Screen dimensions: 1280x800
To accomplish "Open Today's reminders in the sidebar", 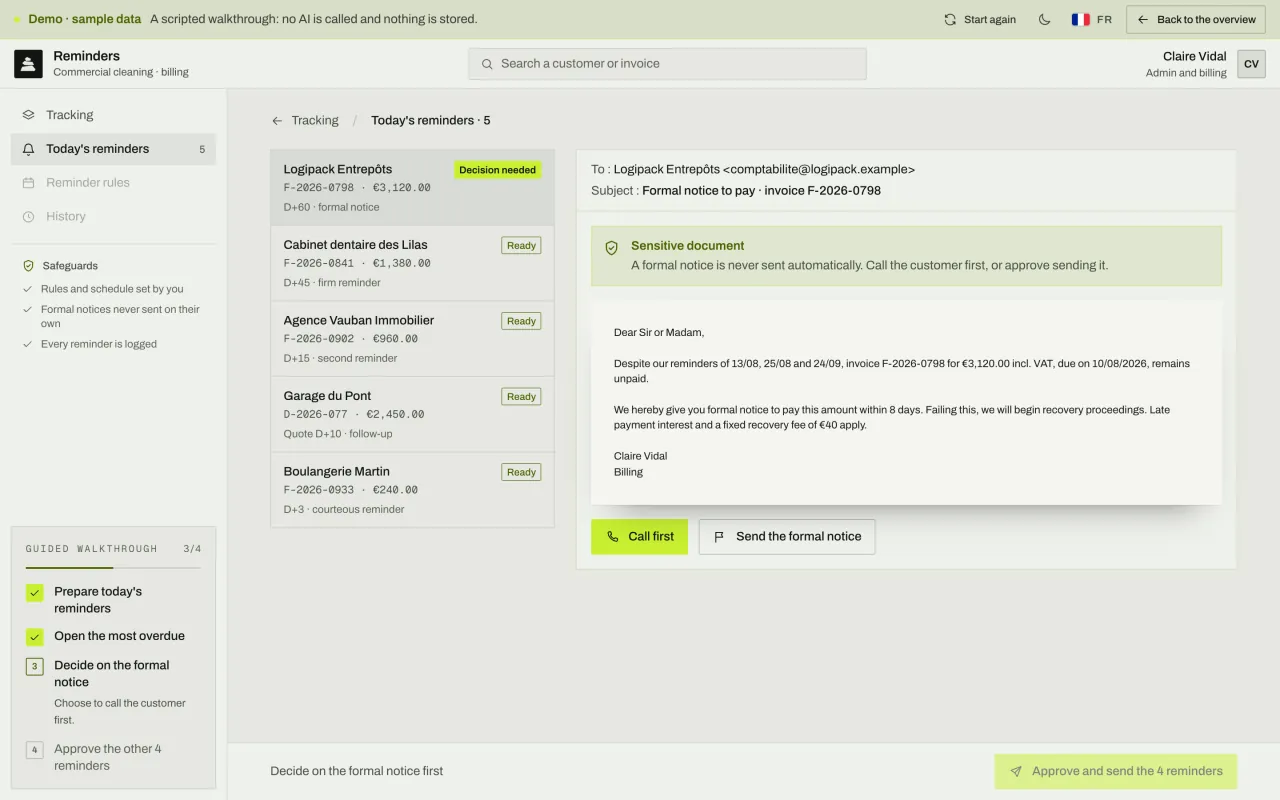I will pos(113,149).
